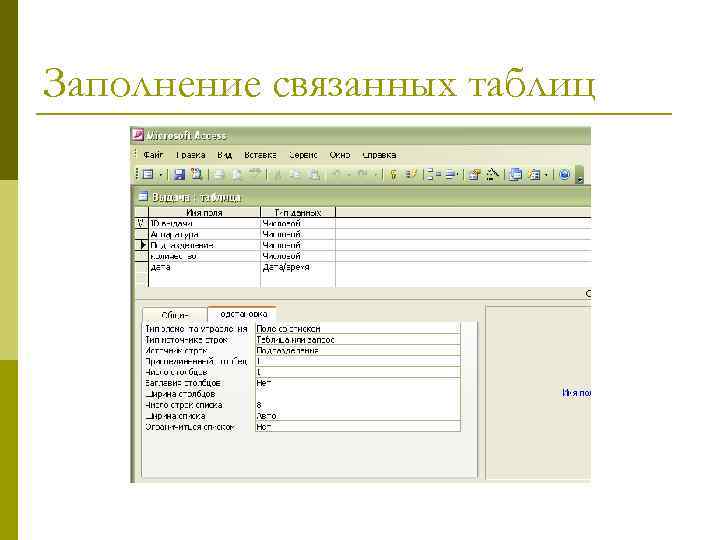Click the Ширина списка value Авто
The width and height of the screenshot is (720, 540).
pos(357,416)
